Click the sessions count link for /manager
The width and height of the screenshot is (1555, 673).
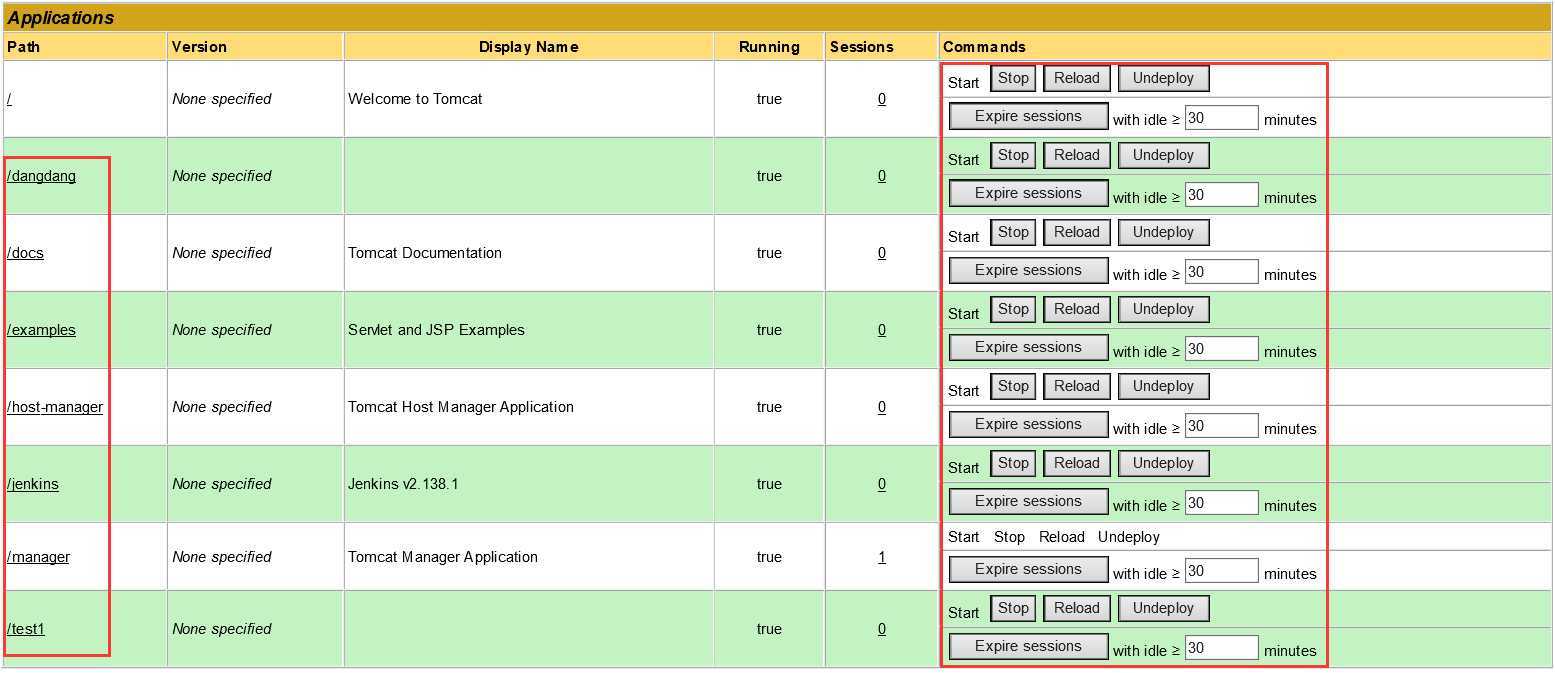pyautogui.click(x=881, y=557)
